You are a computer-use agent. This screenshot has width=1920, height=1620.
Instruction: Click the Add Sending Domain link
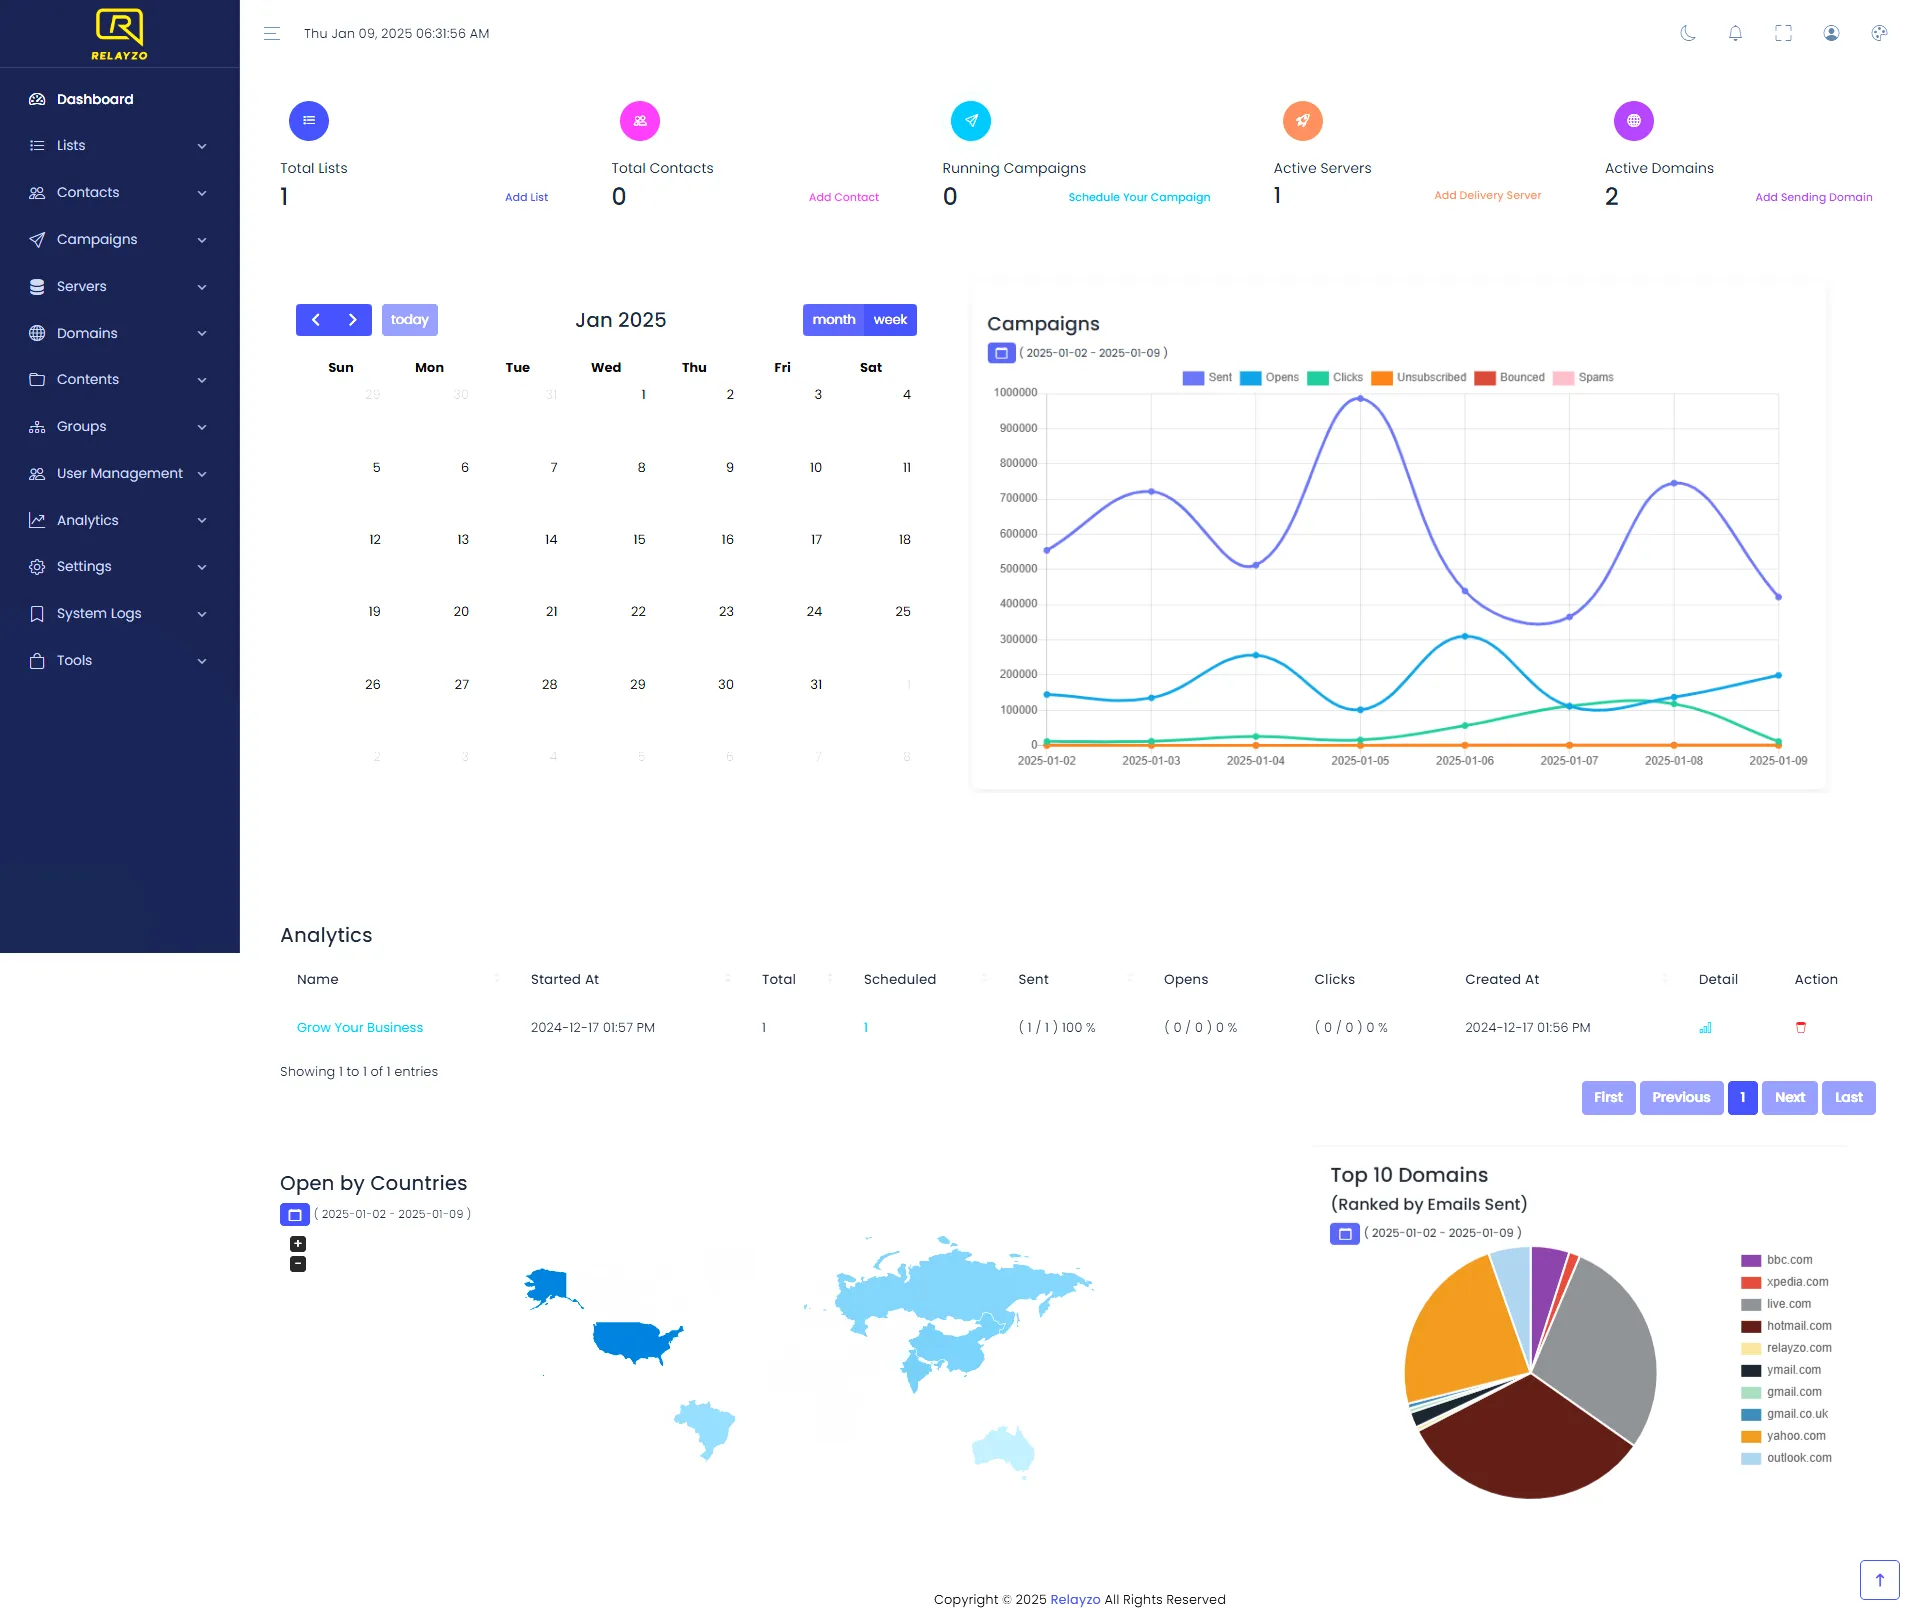[x=1813, y=197]
